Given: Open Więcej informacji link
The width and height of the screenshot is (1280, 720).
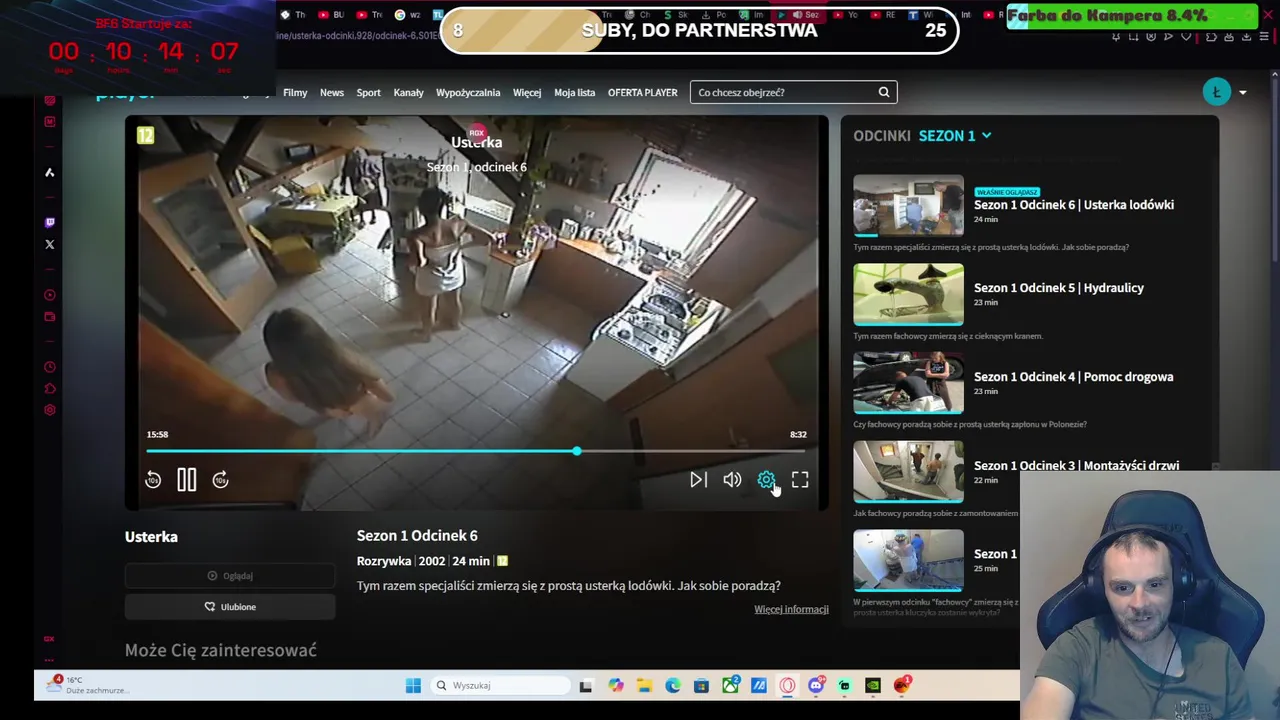Looking at the screenshot, I should [x=791, y=609].
